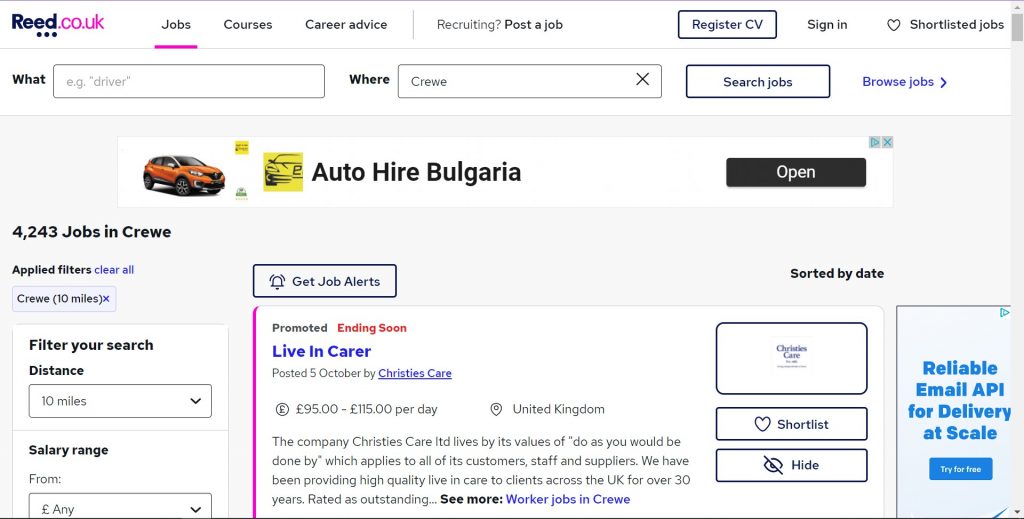
Task: Go to the Courses tab
Action: coord(248,25)
